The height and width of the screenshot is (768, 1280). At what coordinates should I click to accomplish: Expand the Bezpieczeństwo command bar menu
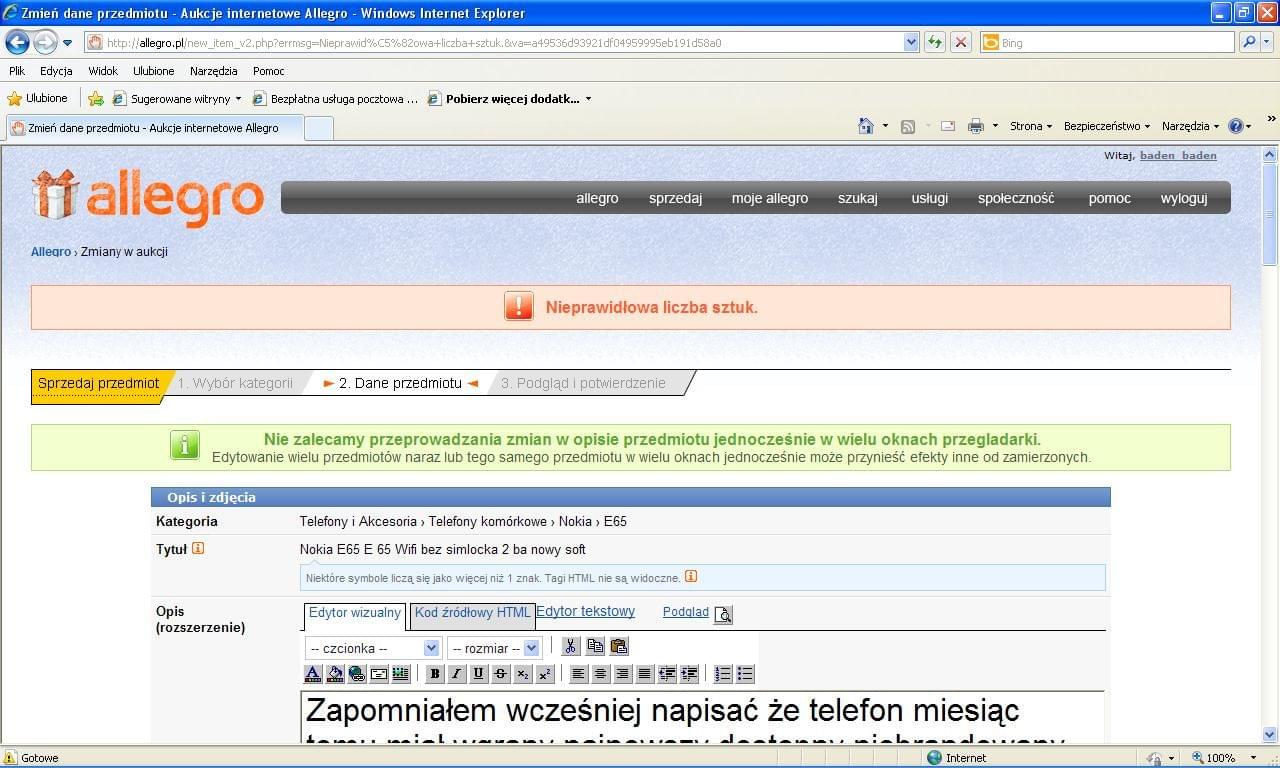(x=1106, y=126)
